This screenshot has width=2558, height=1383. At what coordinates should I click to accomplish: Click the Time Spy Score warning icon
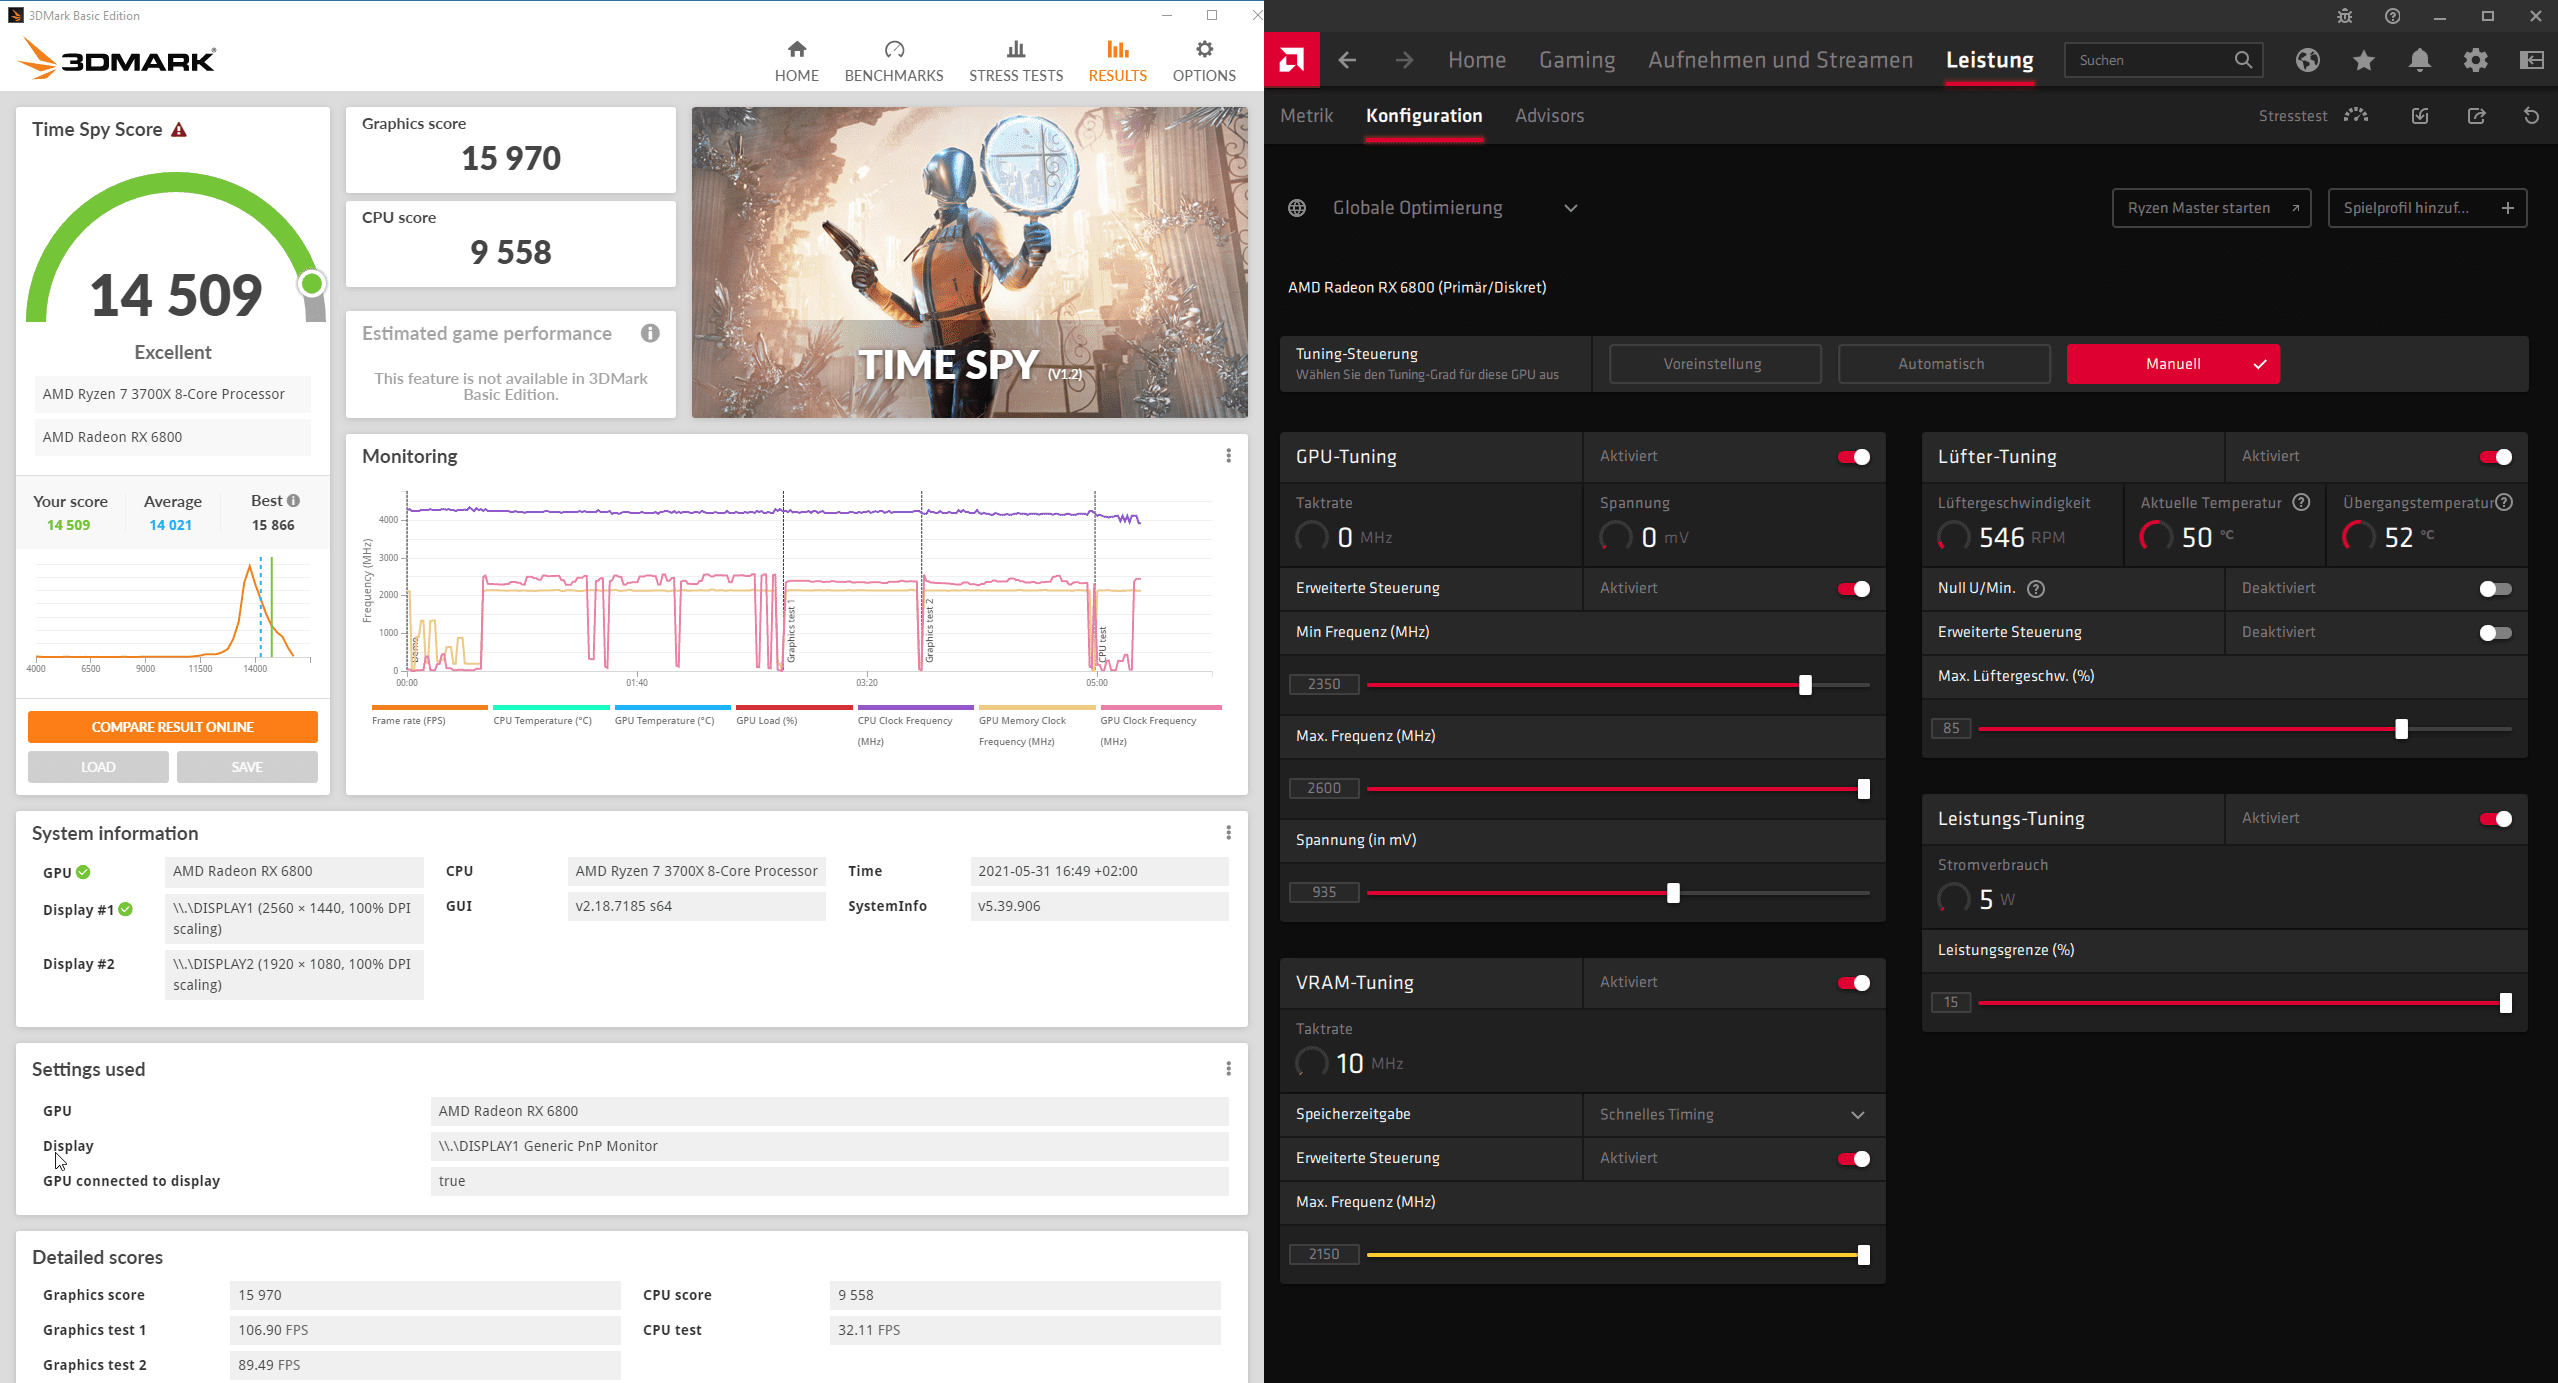(x=179, y=130)
